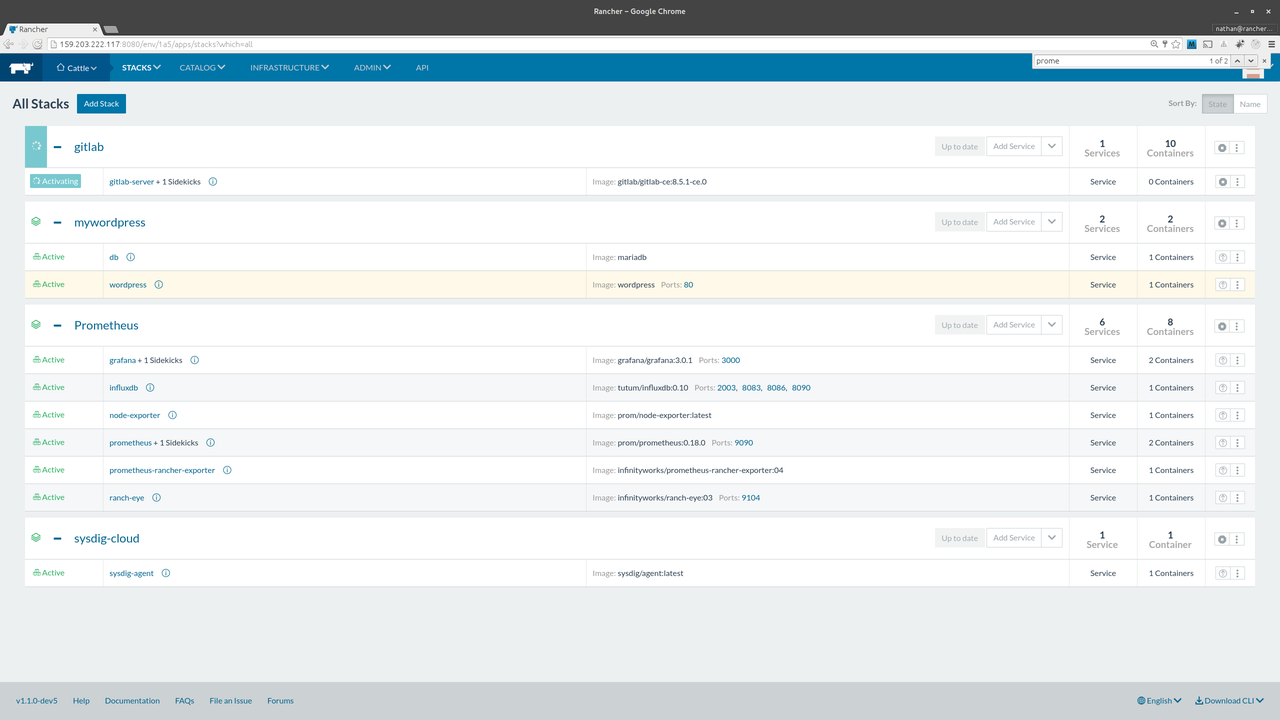
Task: Go to the previous find-in-page match
Action: tap(1237, 61)
